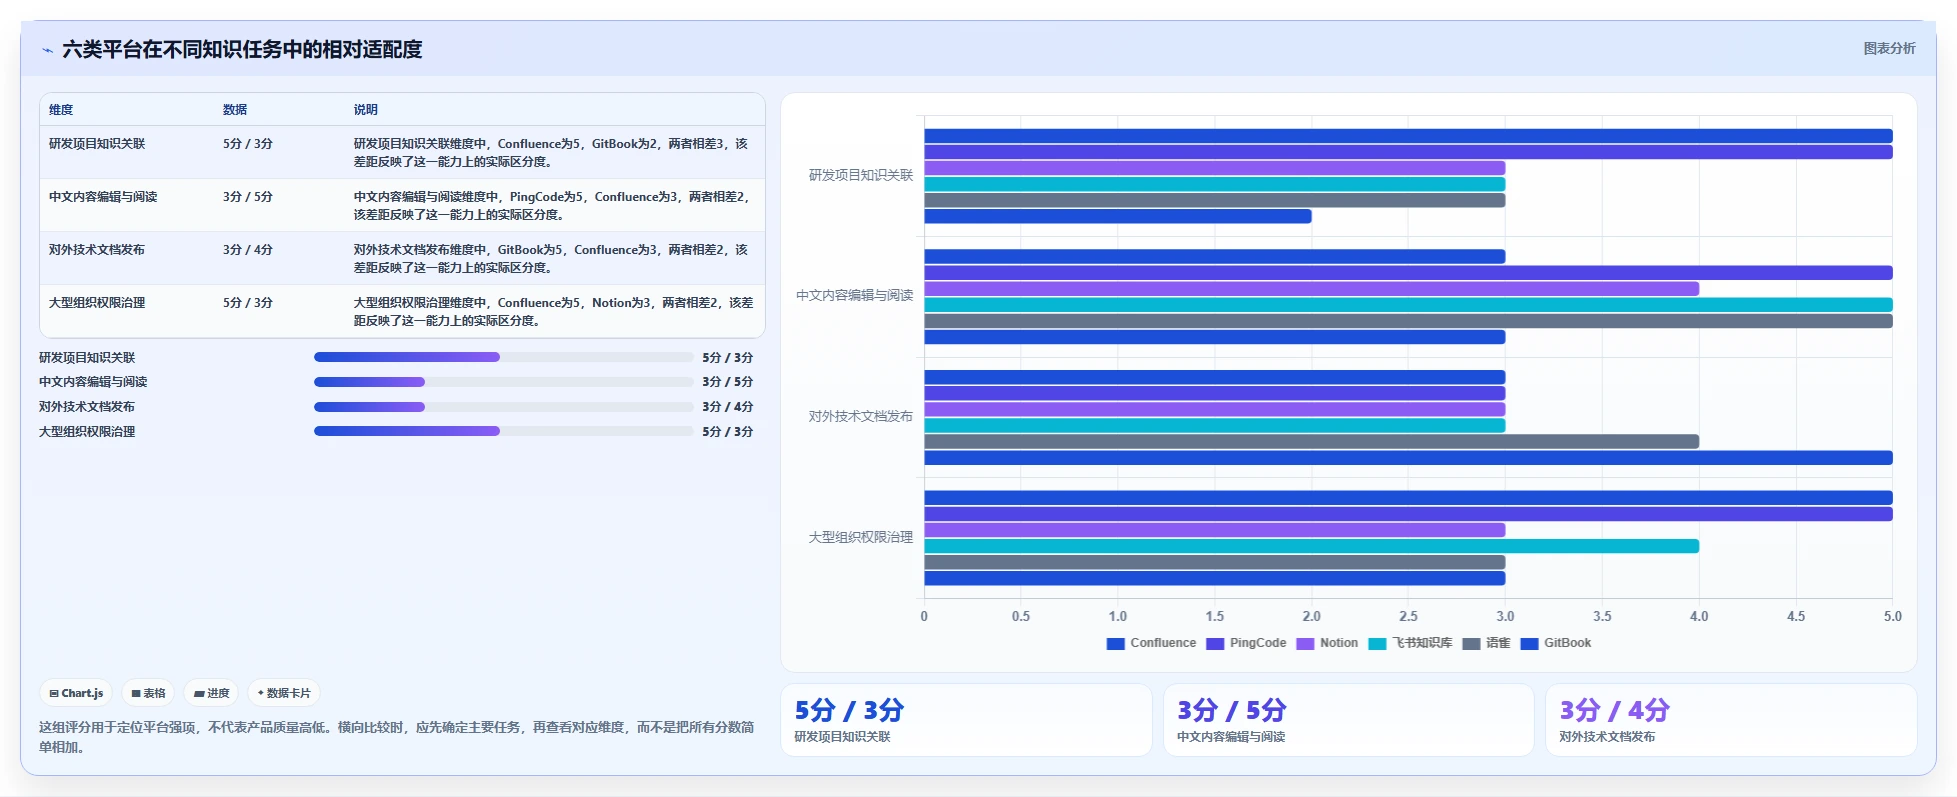Toggle the 语雀 legend entry
This screenshot has width=1957, height=797.
1486,643
